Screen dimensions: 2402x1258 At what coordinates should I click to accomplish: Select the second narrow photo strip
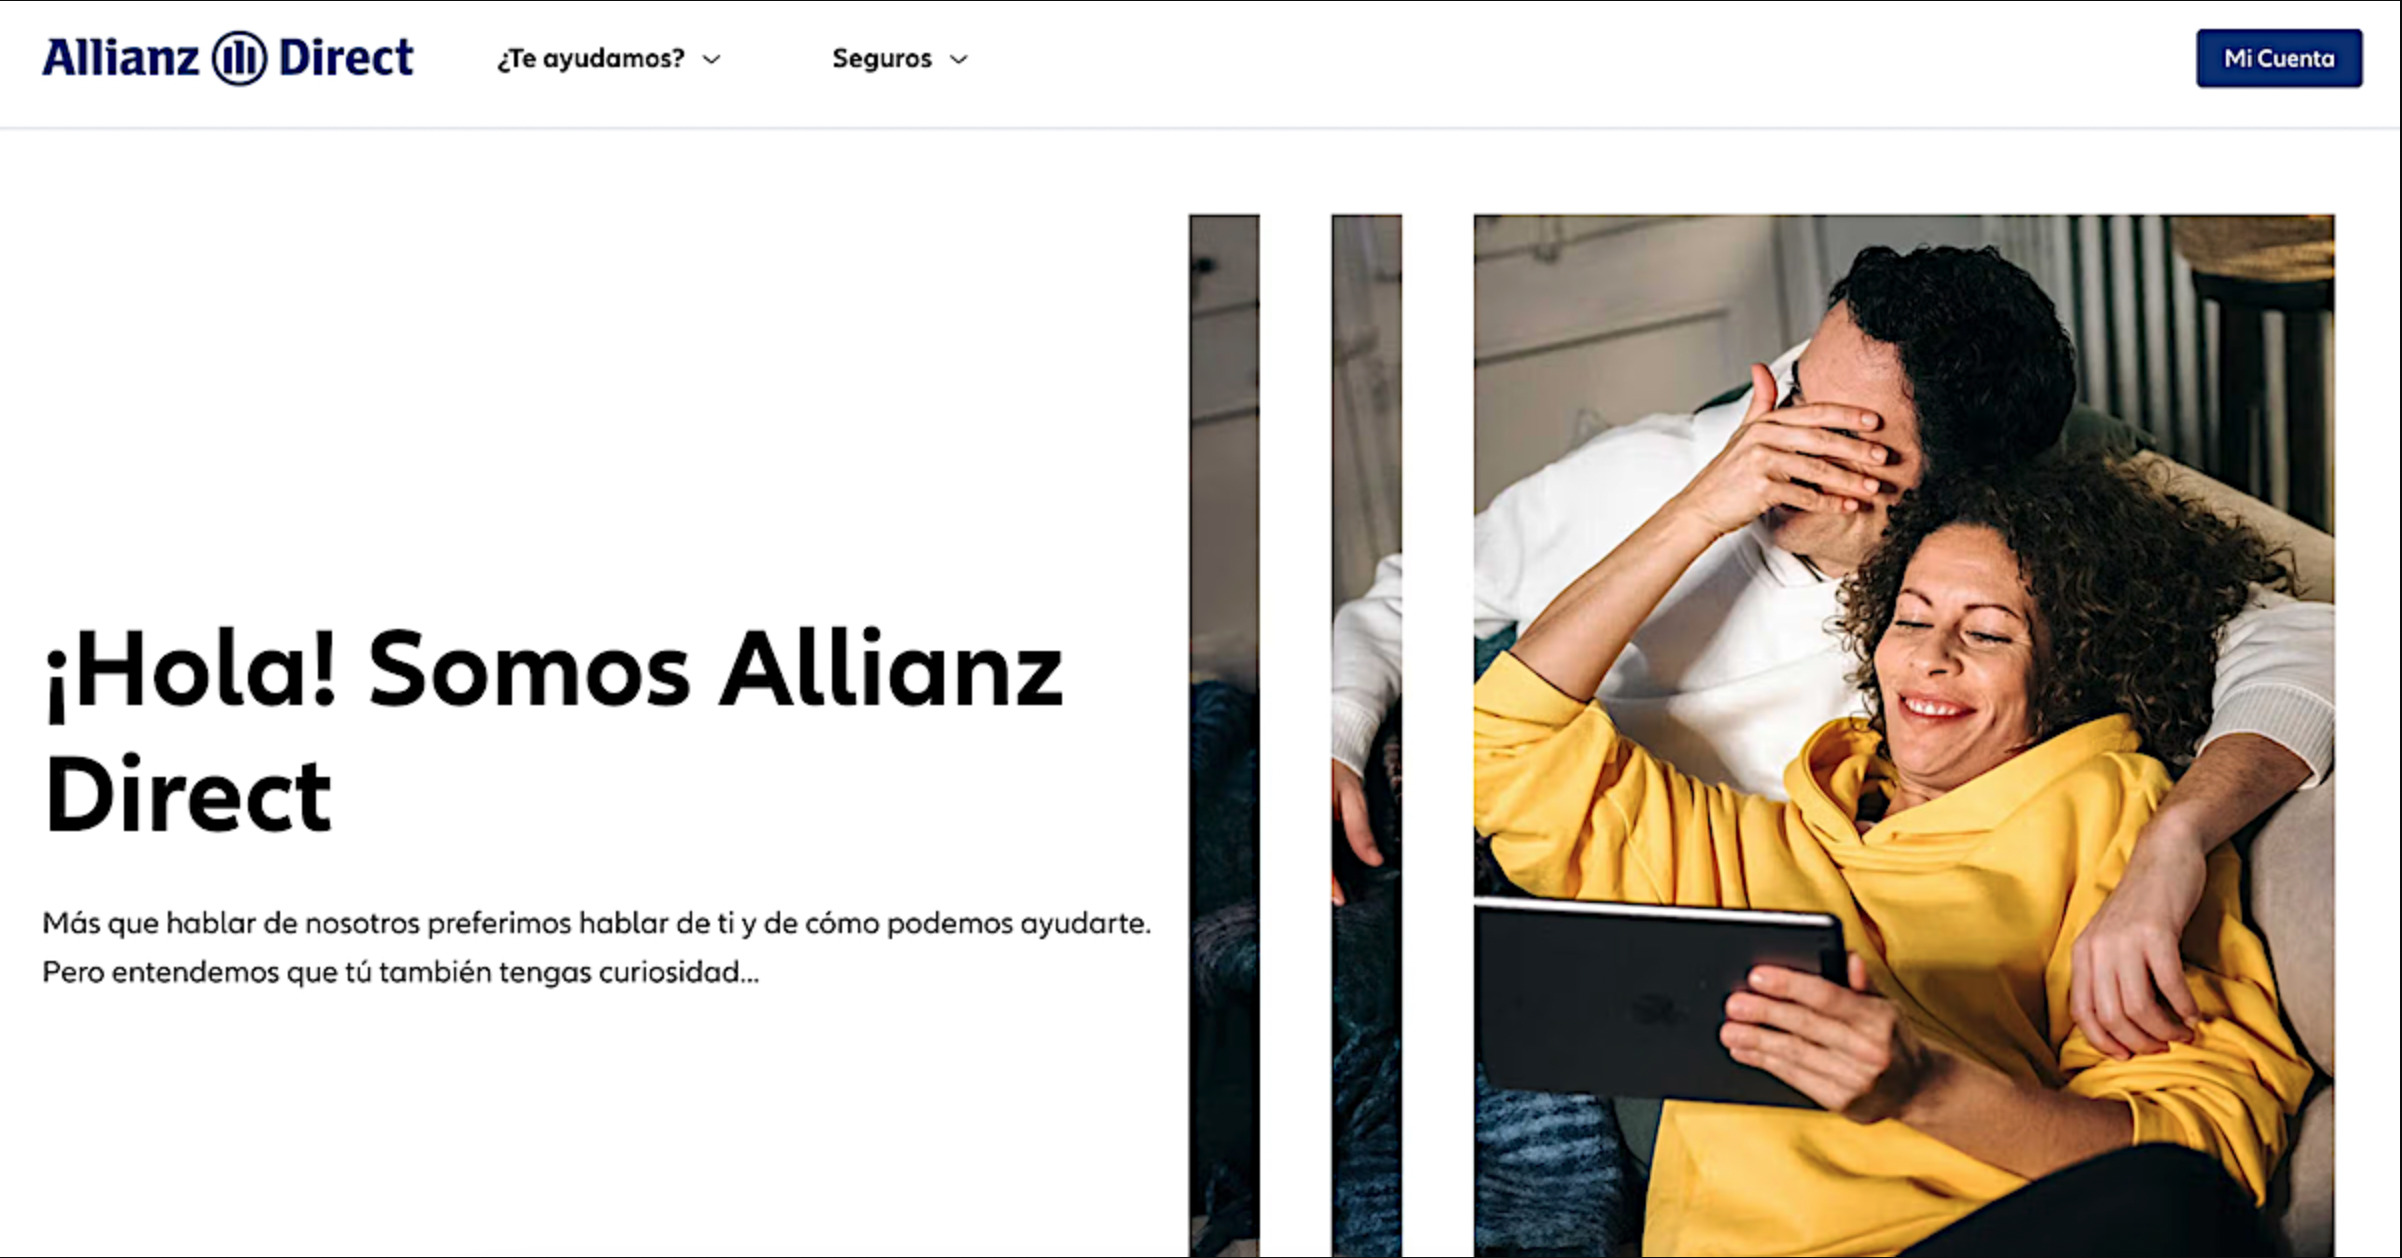tap(1366, 735)
